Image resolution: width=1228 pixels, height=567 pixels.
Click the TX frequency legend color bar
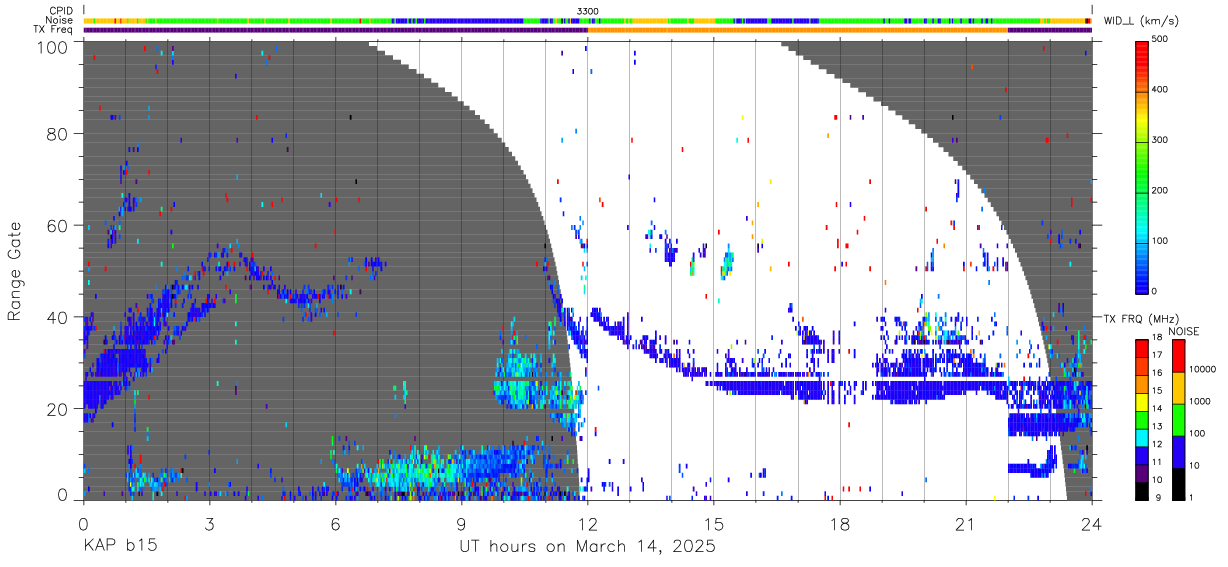(1142, 420)
